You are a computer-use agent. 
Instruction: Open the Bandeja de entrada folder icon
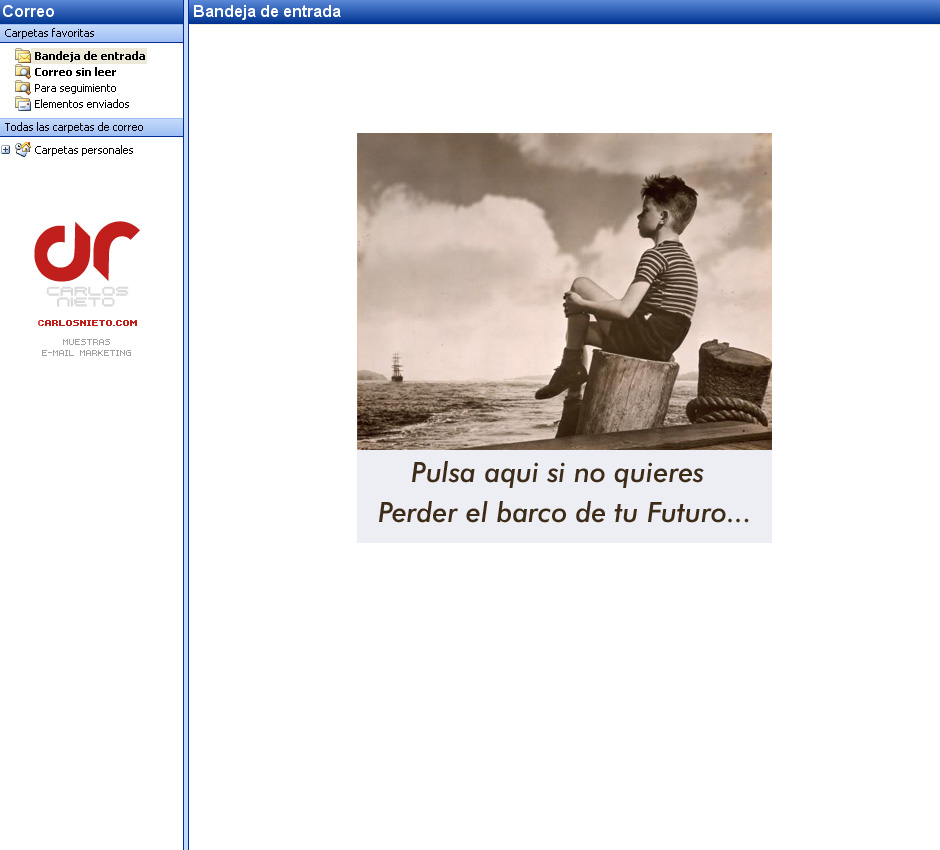click(23, 56)
